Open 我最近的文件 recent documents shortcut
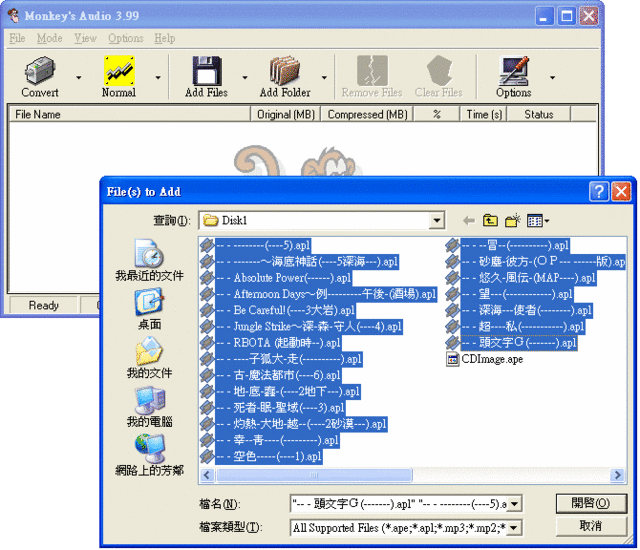This screenshot has height=550, width=640. click(149, 261)
